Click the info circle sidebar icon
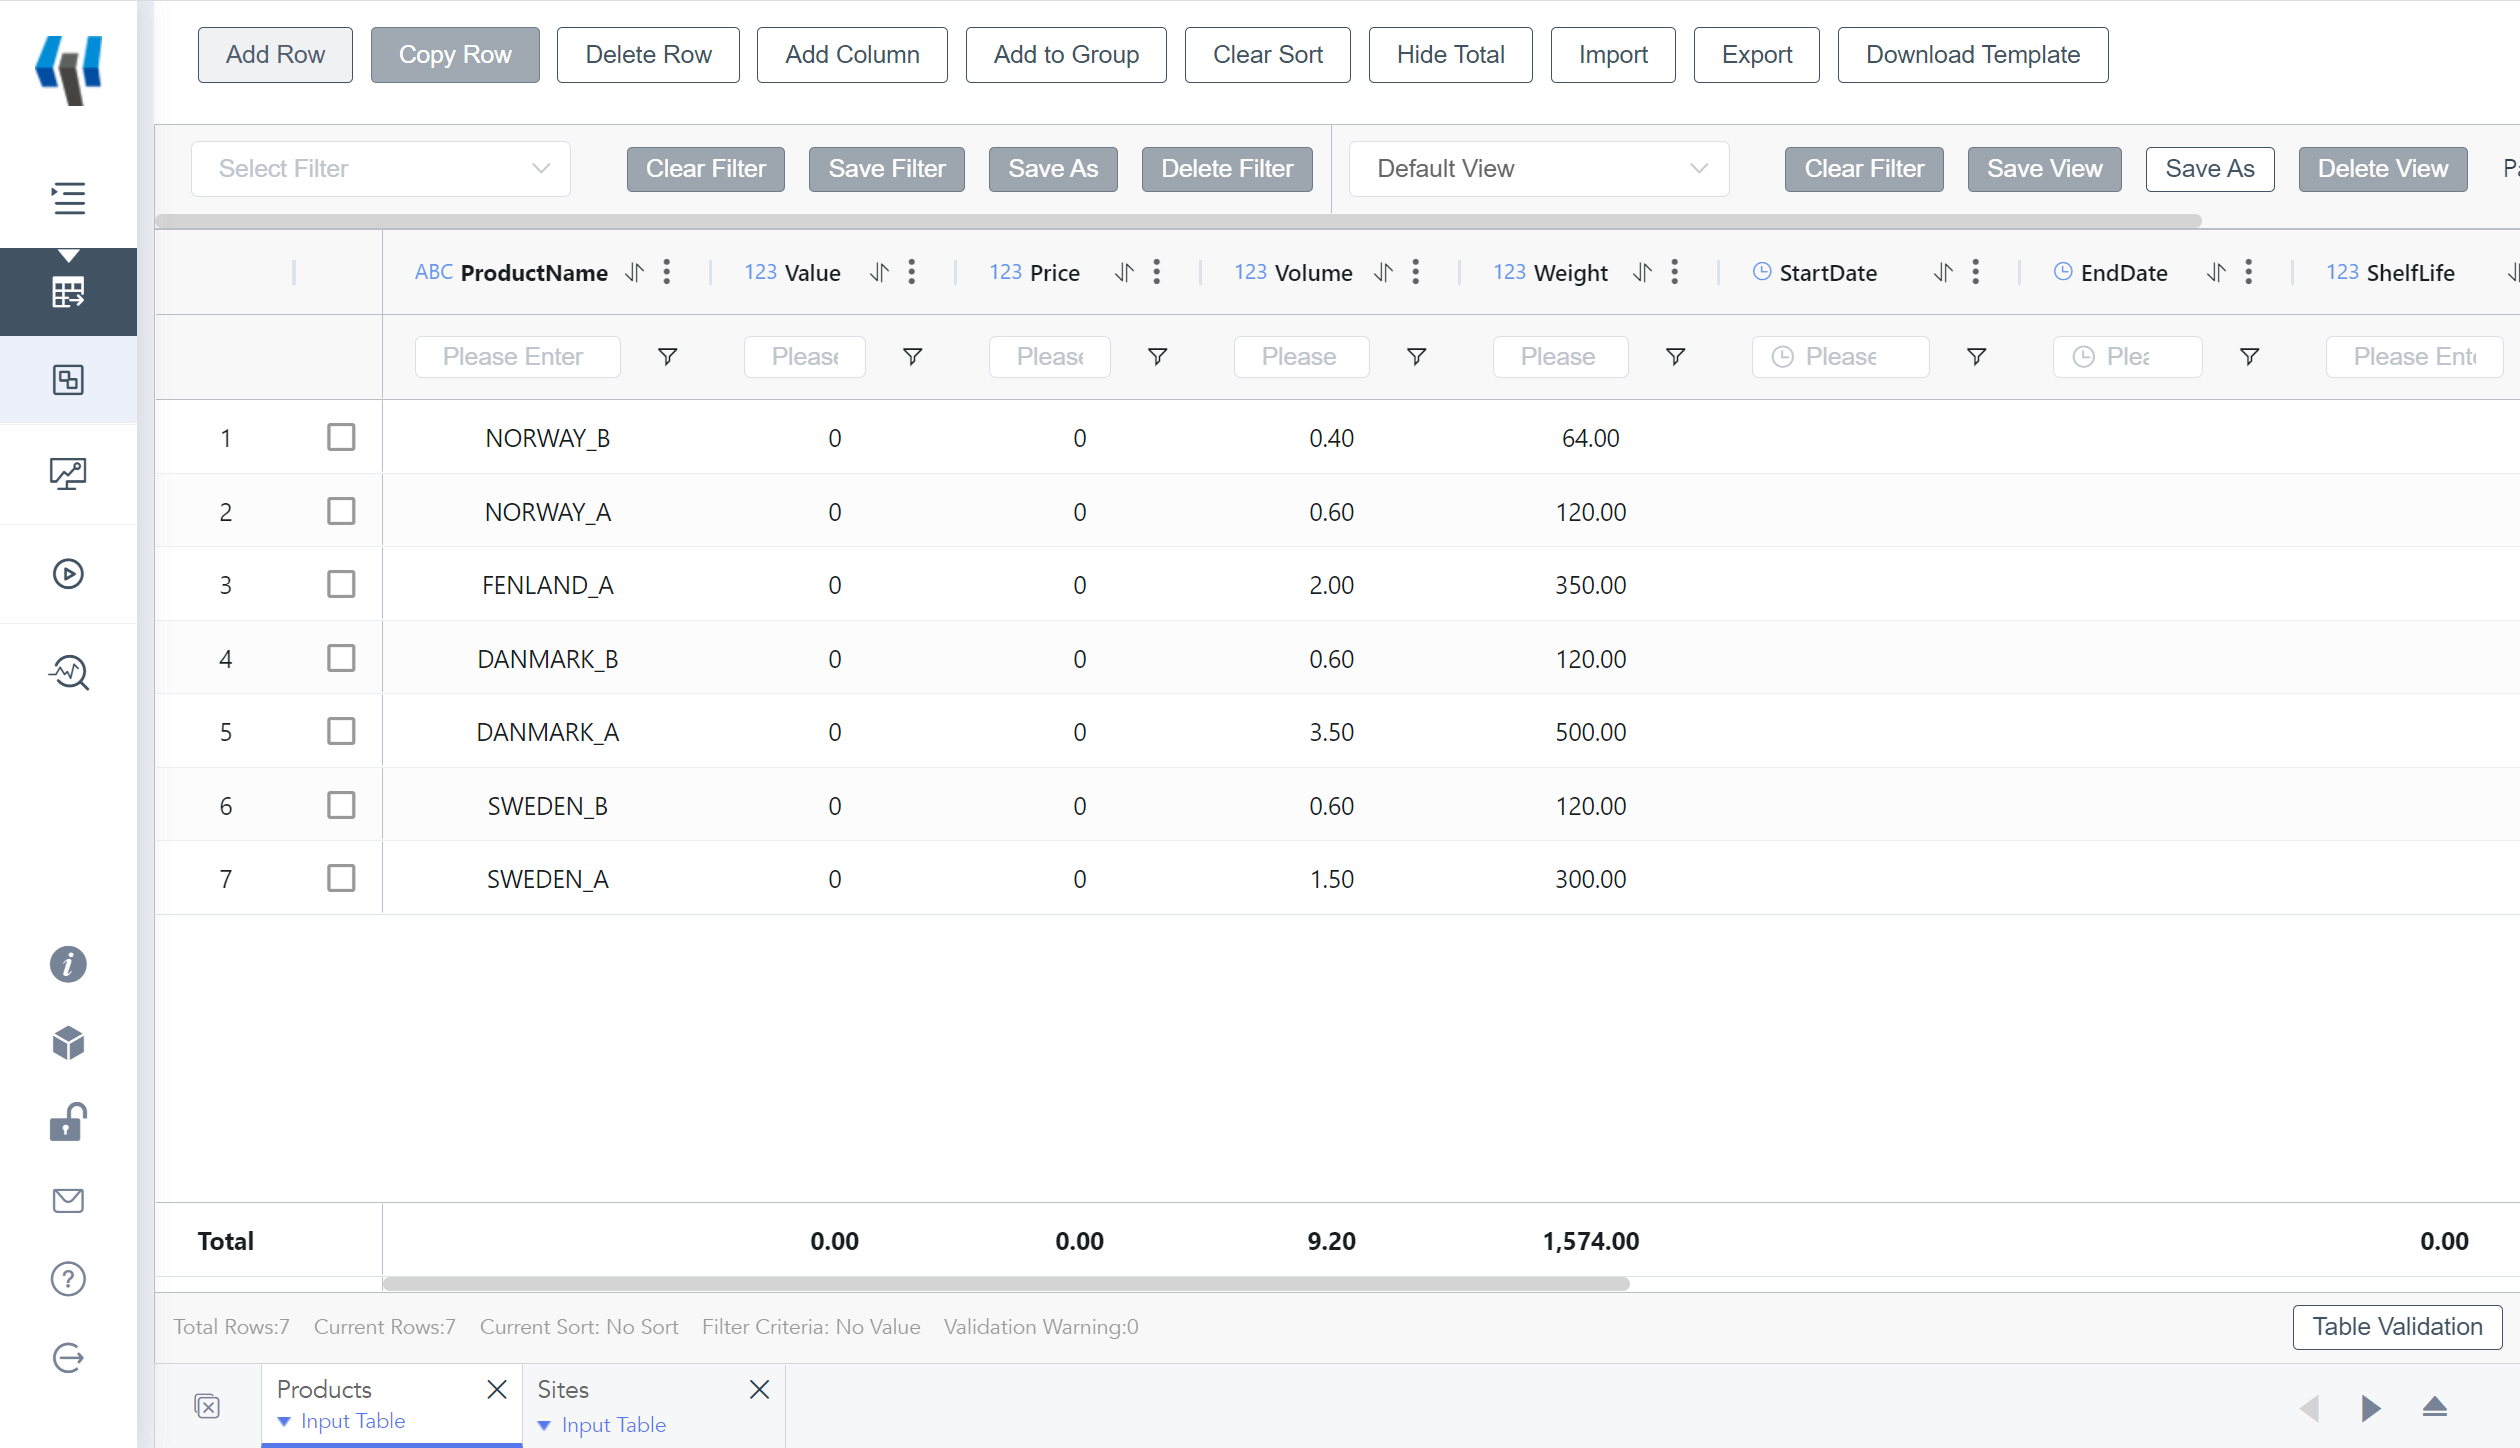This screenshot has height=1448, width=2520. click(68, 964)
